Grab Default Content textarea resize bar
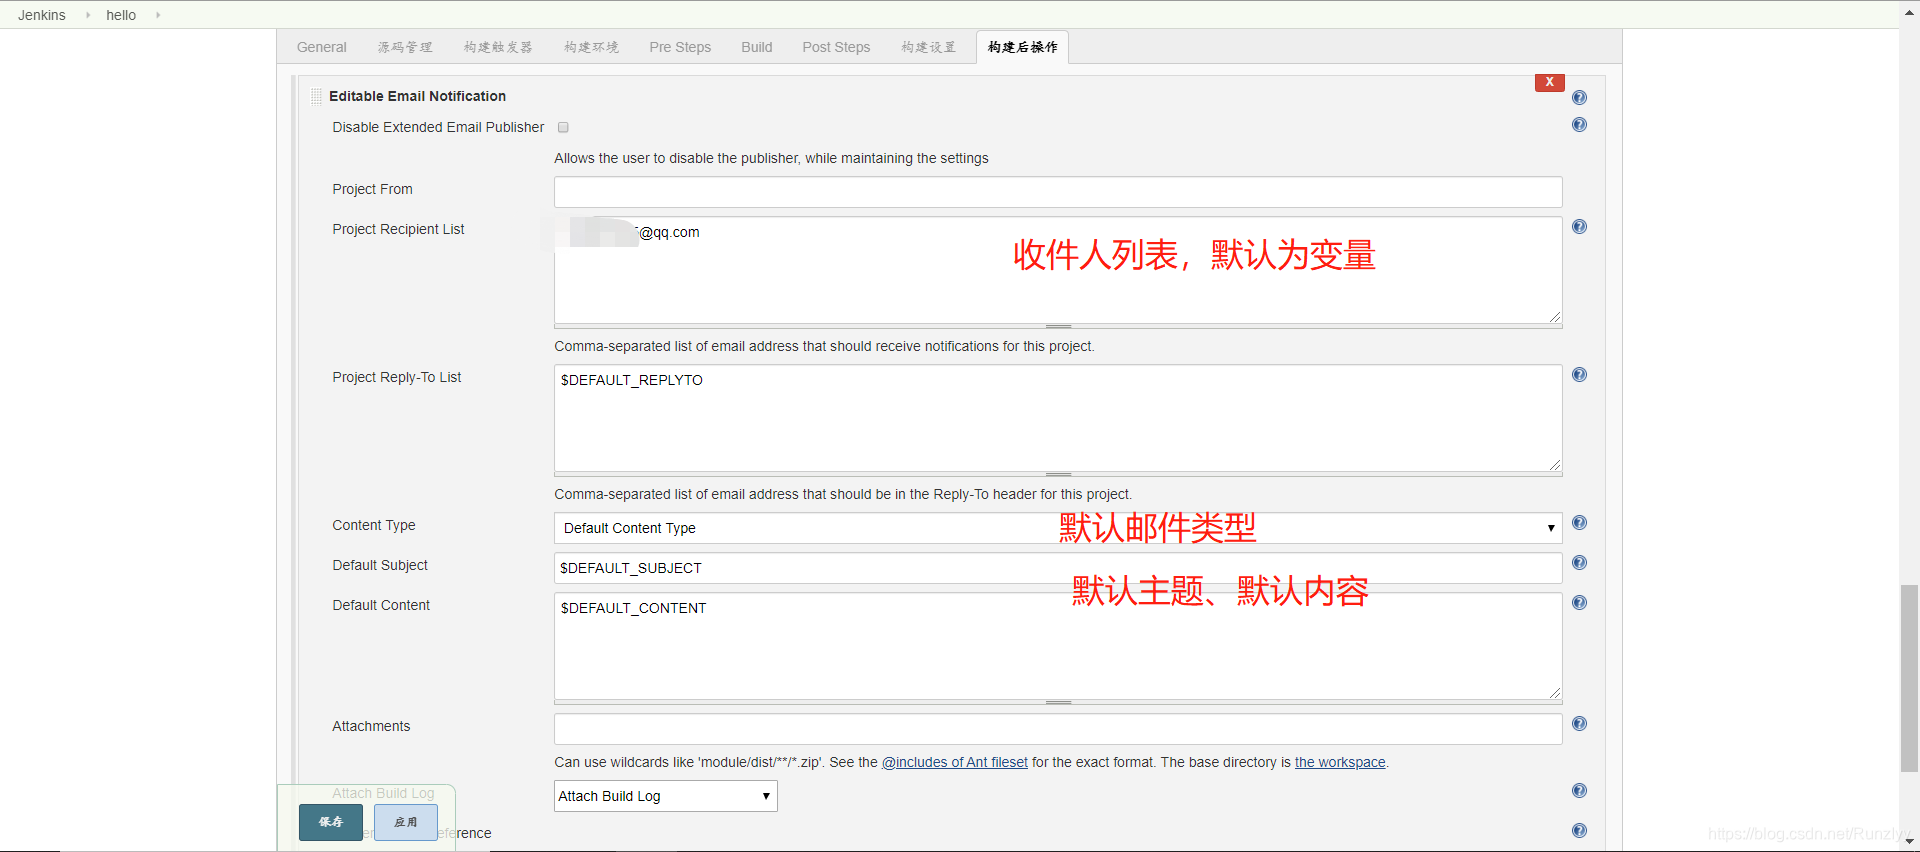The height and width of the screenshot is (852, 1920). pos(1058,702)
